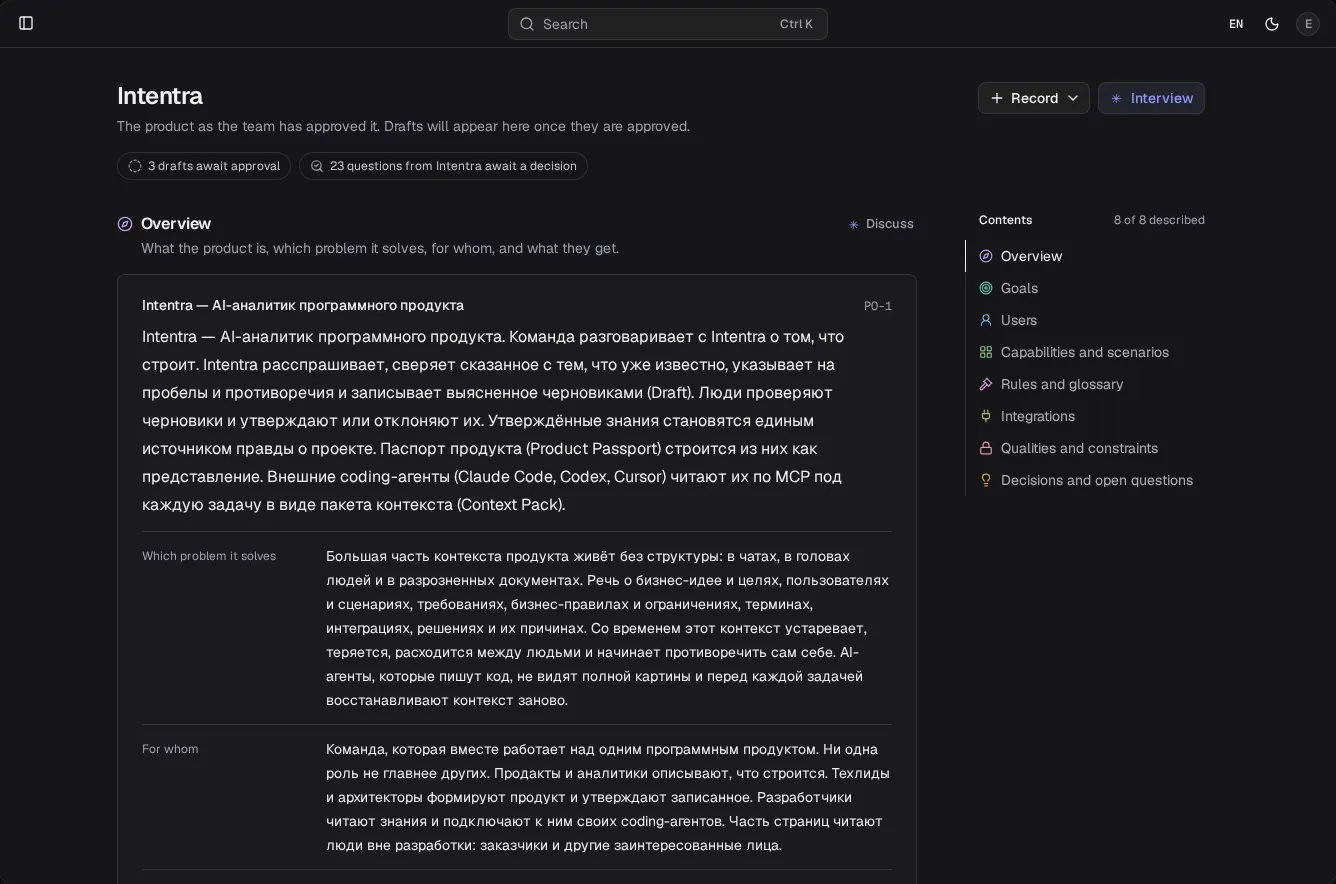
Task: Change language with EN switcher
Action: coord(1236,24)
